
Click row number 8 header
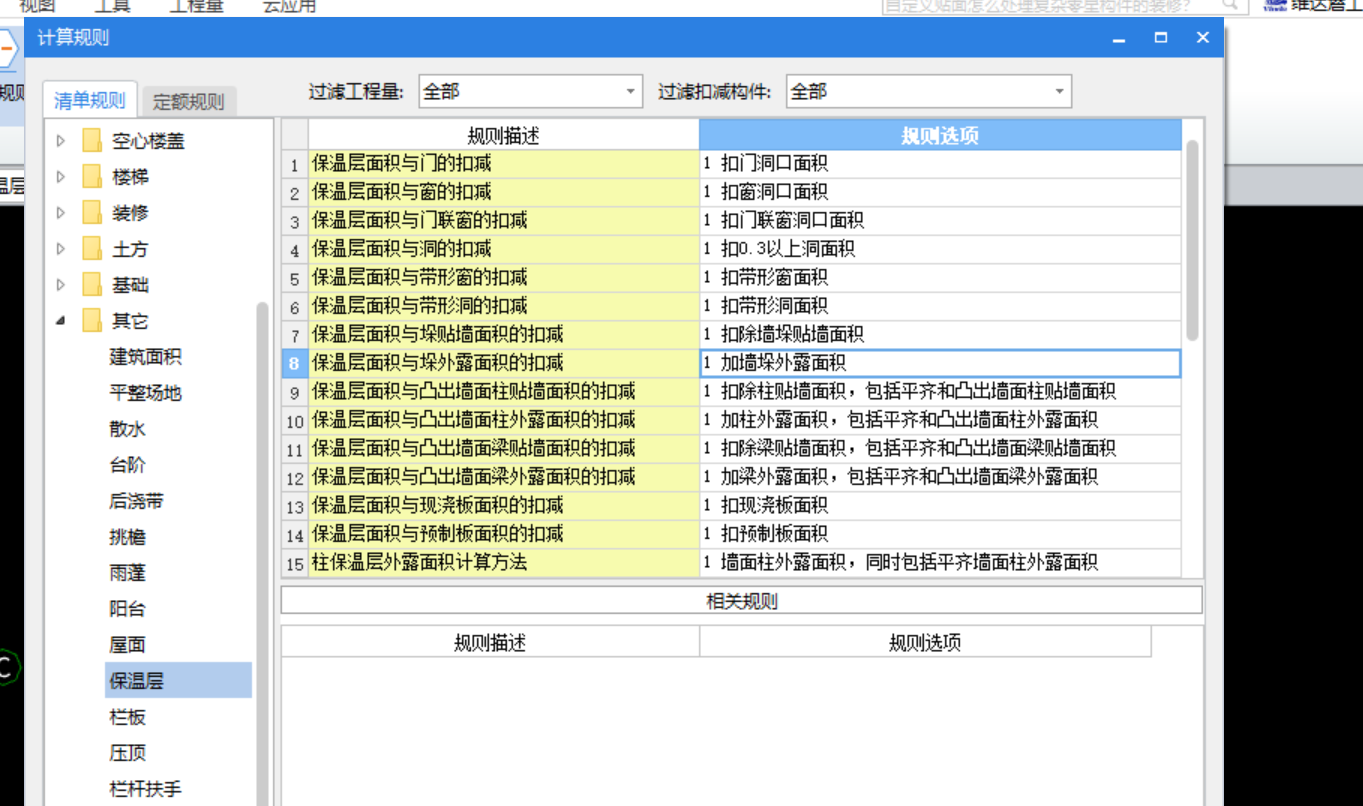(295, 363)
